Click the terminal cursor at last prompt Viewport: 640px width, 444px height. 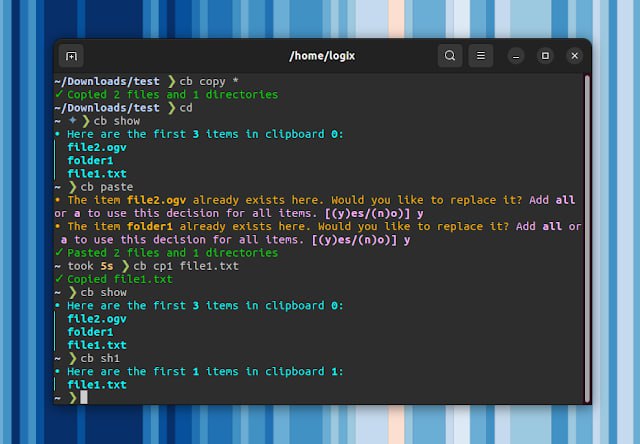tap(84, 397)
